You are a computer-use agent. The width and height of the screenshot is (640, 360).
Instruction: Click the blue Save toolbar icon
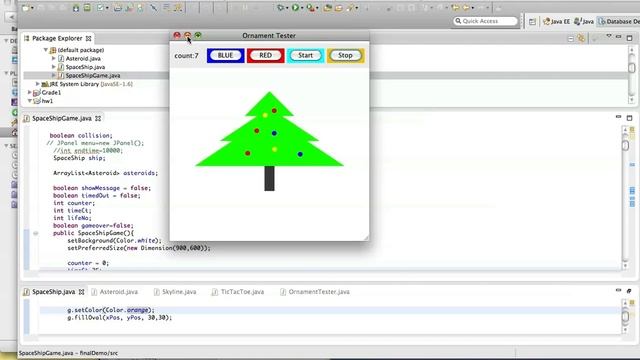(x=76, y=7)
